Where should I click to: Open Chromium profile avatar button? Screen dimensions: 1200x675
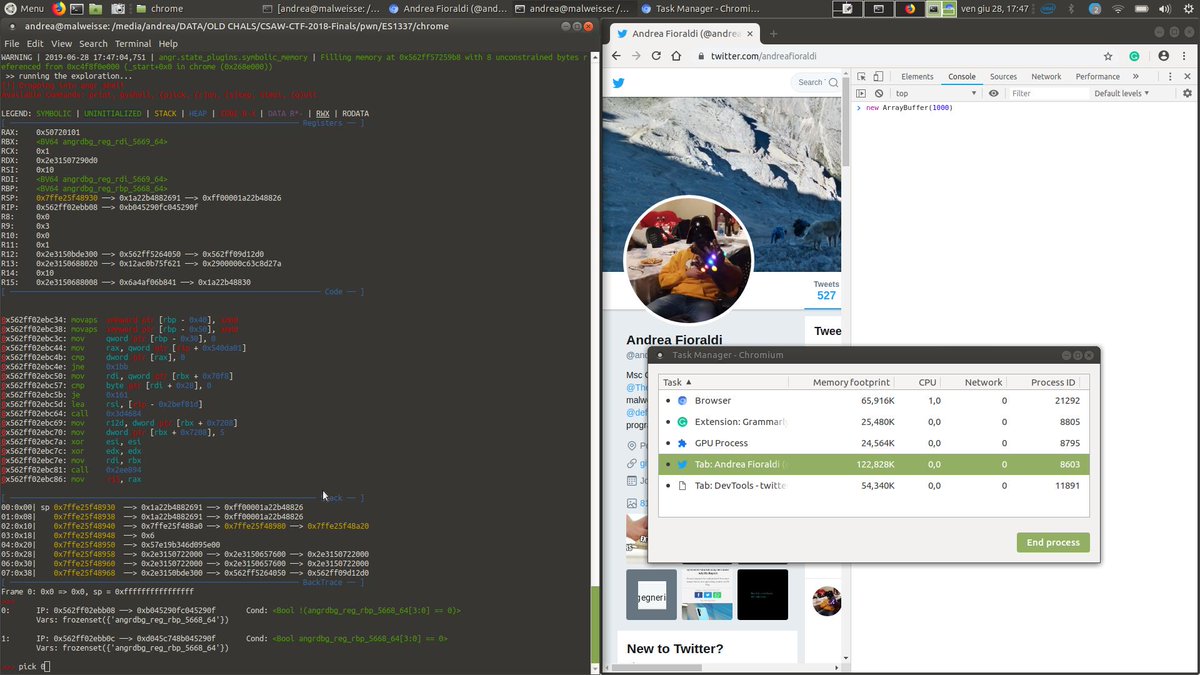[x=1164, y=56]
